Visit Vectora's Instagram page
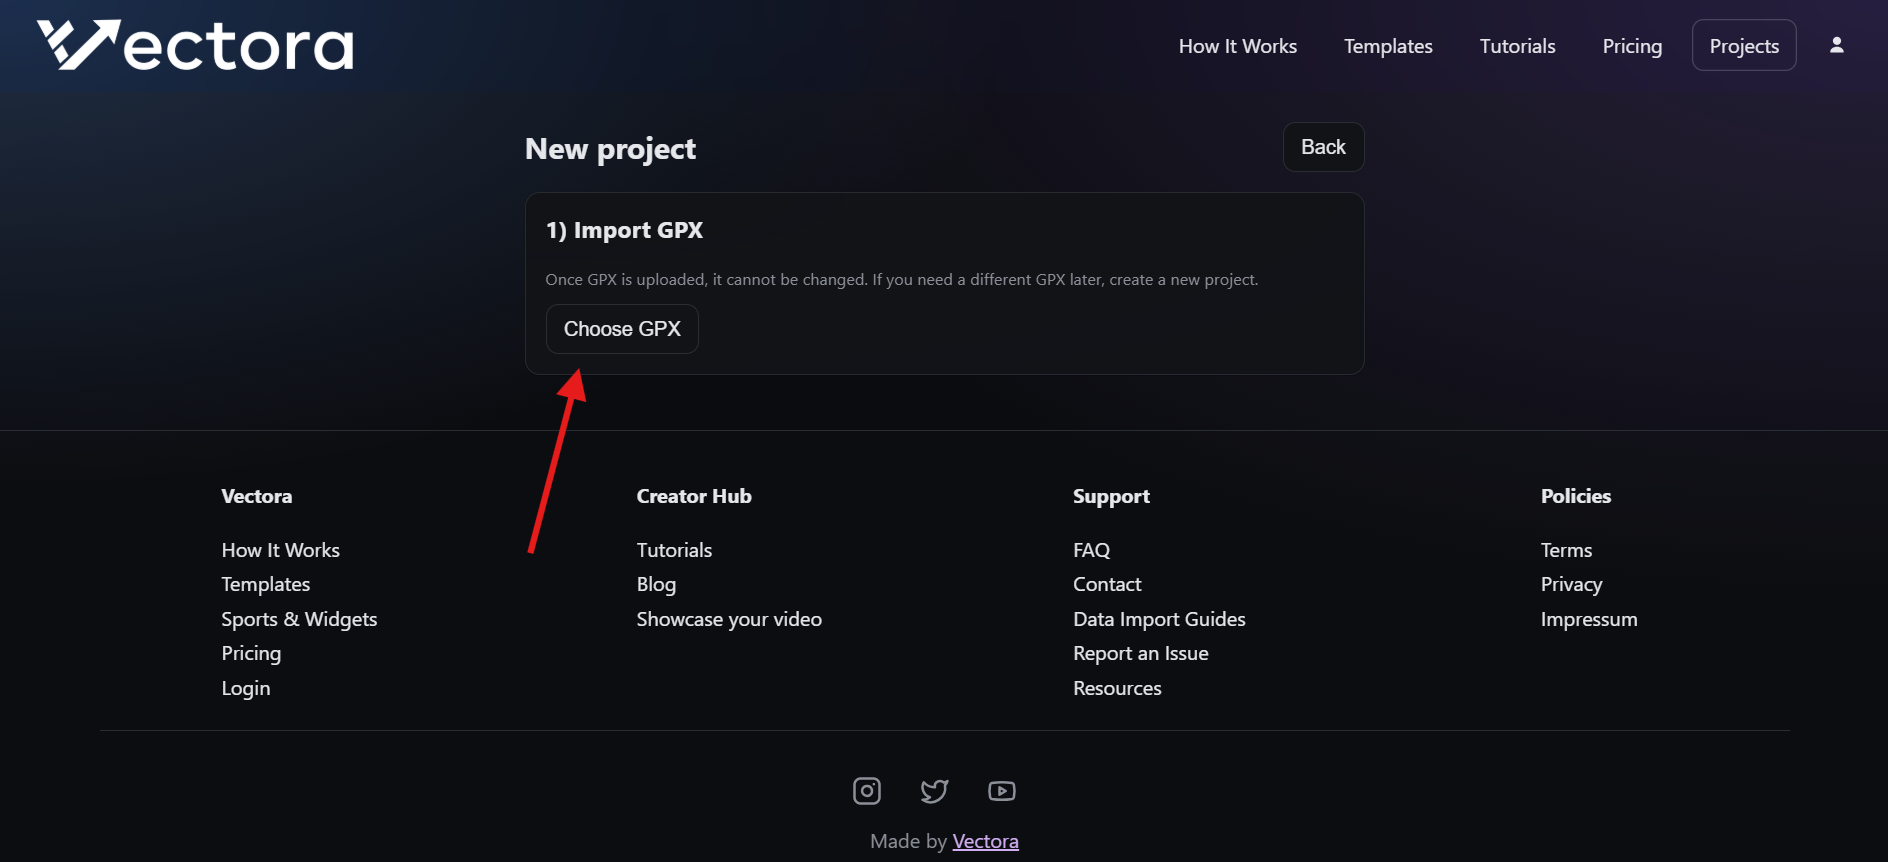 [x=866, y=790]
